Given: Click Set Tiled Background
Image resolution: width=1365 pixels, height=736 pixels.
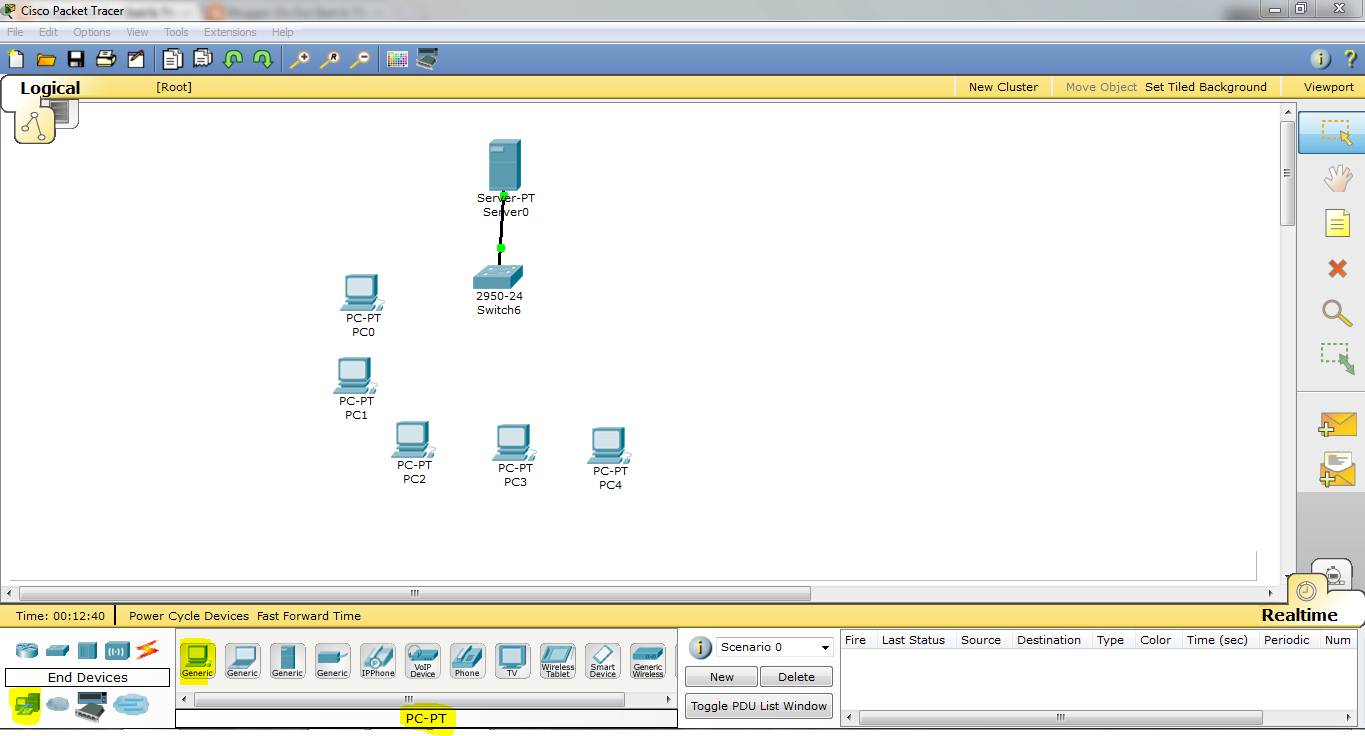Looking at the screenshot, I should click(1206, 87).
